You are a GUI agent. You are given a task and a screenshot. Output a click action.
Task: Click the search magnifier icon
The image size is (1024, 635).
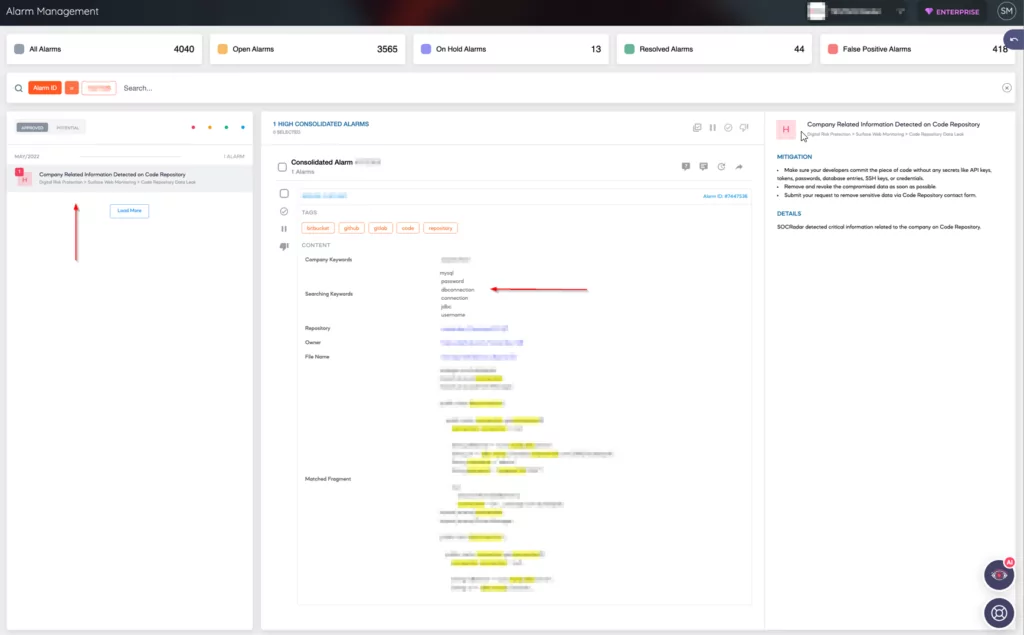tap(18, 88)
